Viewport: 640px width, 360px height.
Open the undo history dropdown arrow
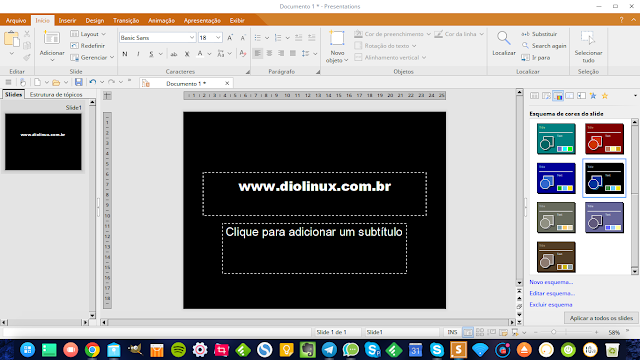[x=102, y=82]
